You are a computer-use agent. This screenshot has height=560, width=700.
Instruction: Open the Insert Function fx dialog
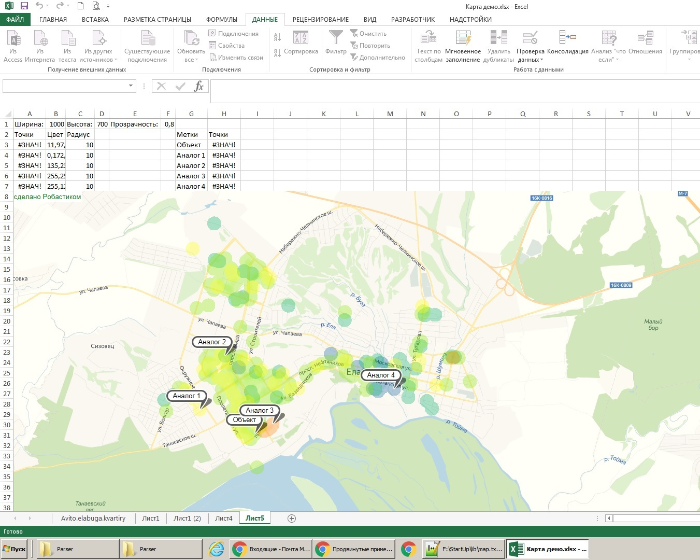(x=199, y=86)
